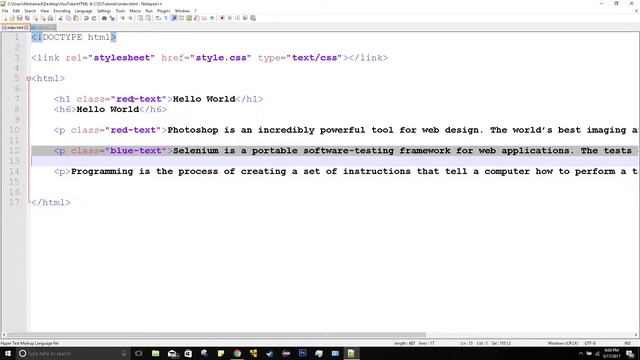This screenshot has width=640, height=360.
Task: Toggle the highlighted indent guide icon
Action: click(x=174, y=18)
